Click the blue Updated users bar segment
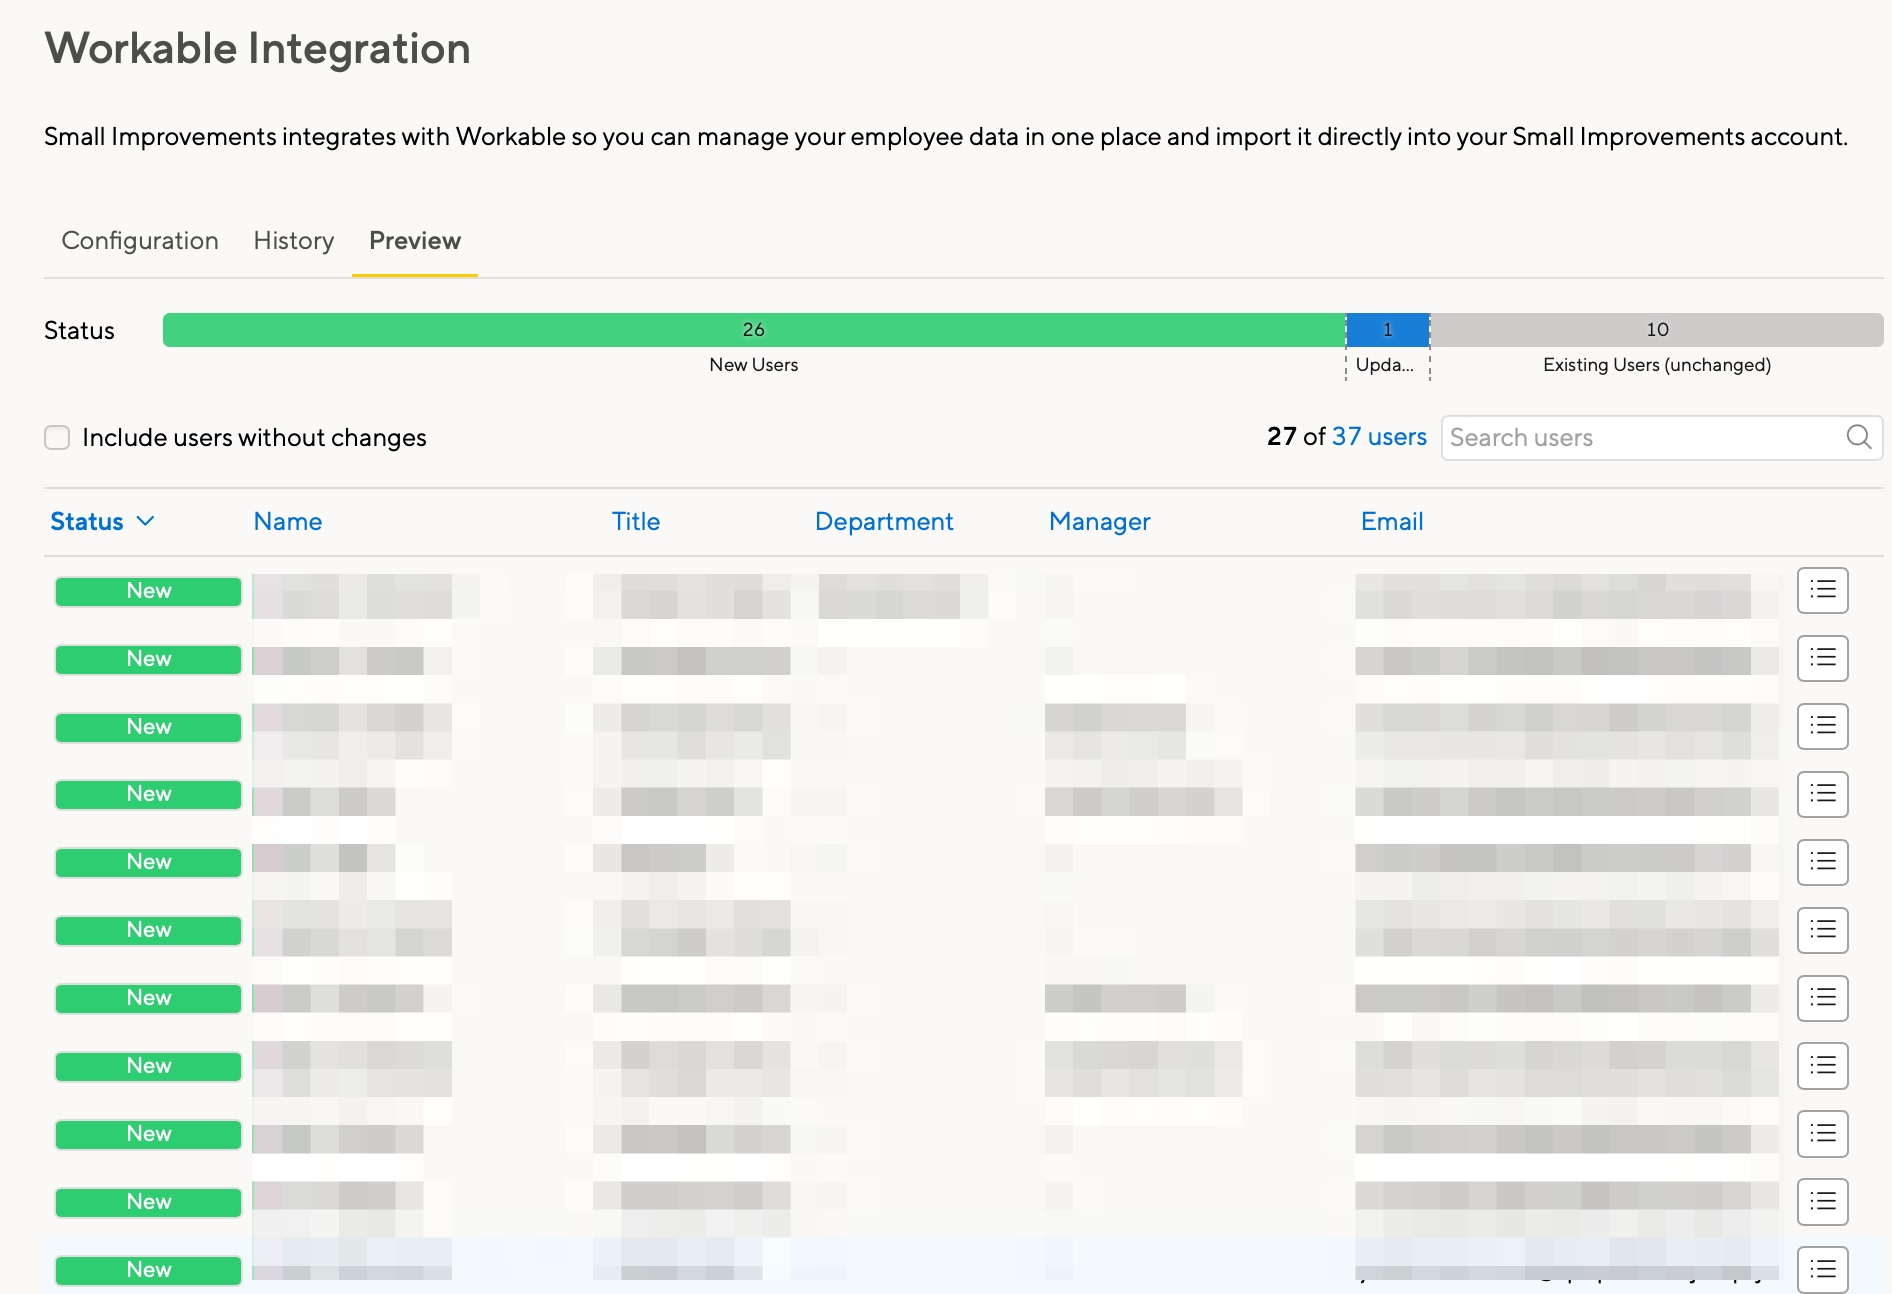 [1388, 330]
